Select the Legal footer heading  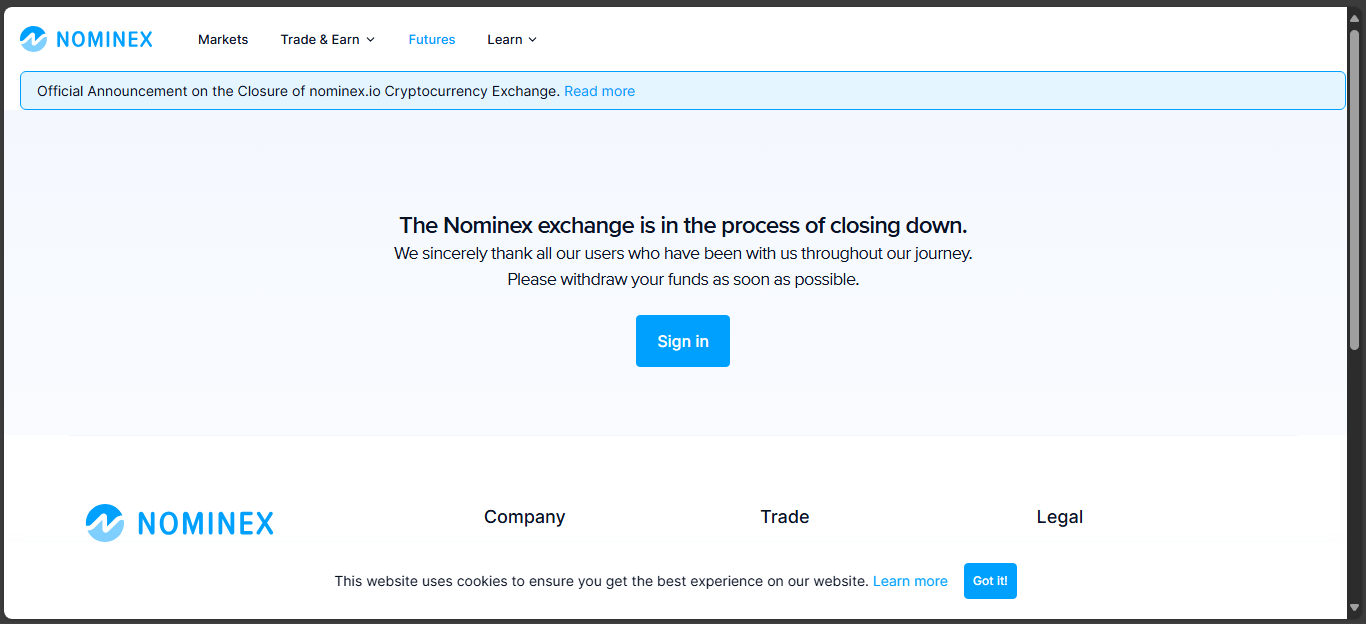pos(1060,517)
